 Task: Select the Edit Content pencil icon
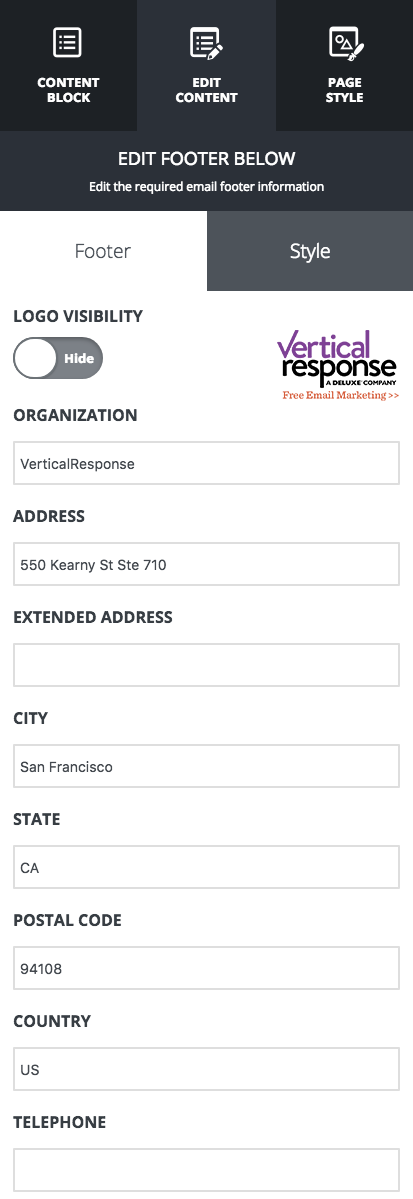(x=206, y=42)
